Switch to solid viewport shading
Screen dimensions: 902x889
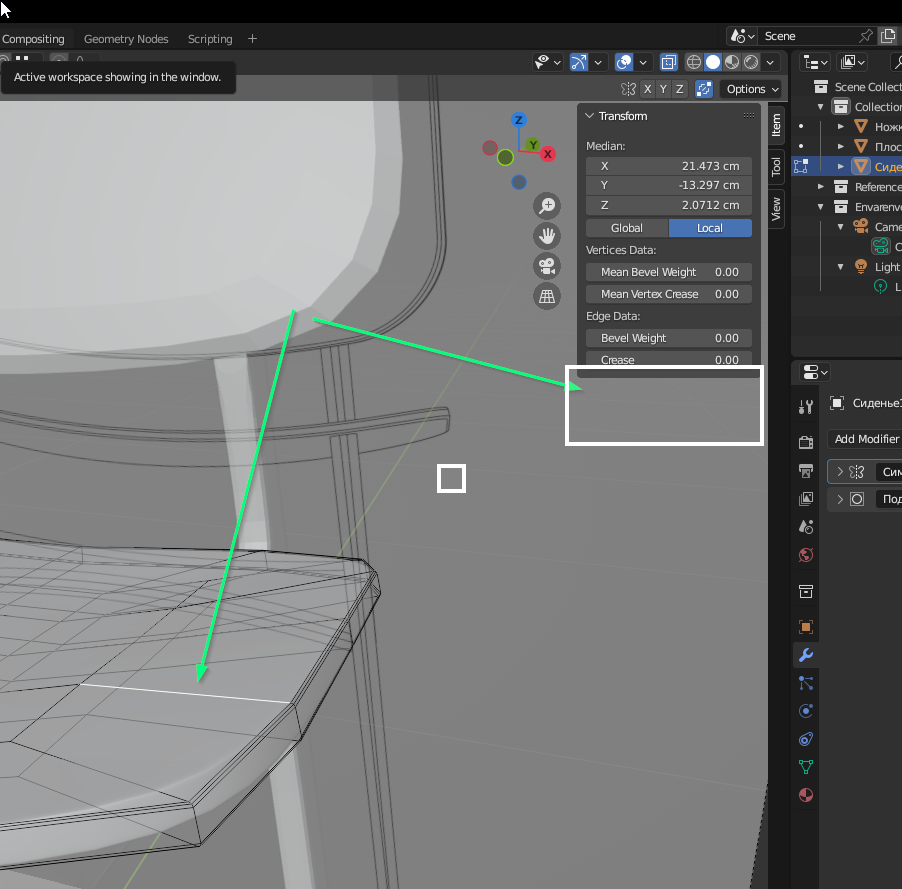713,62
